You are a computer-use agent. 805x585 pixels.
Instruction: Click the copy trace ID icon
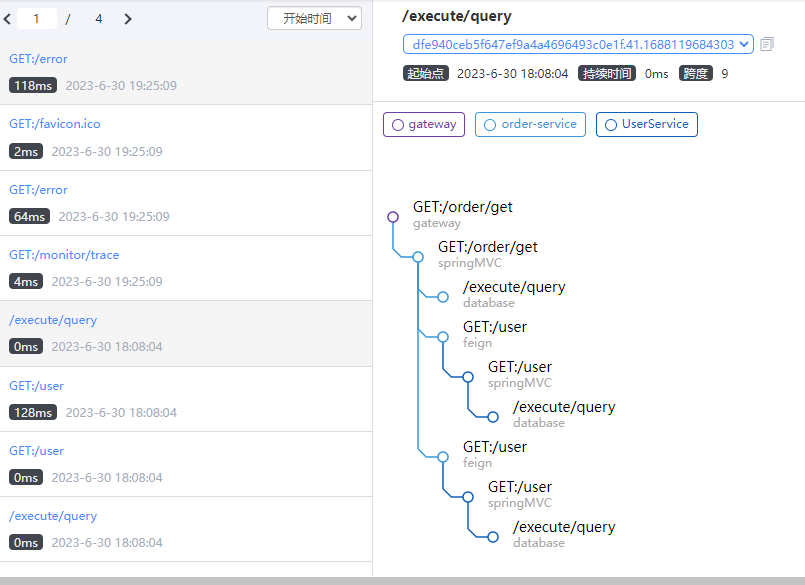[x=767, y=44]
